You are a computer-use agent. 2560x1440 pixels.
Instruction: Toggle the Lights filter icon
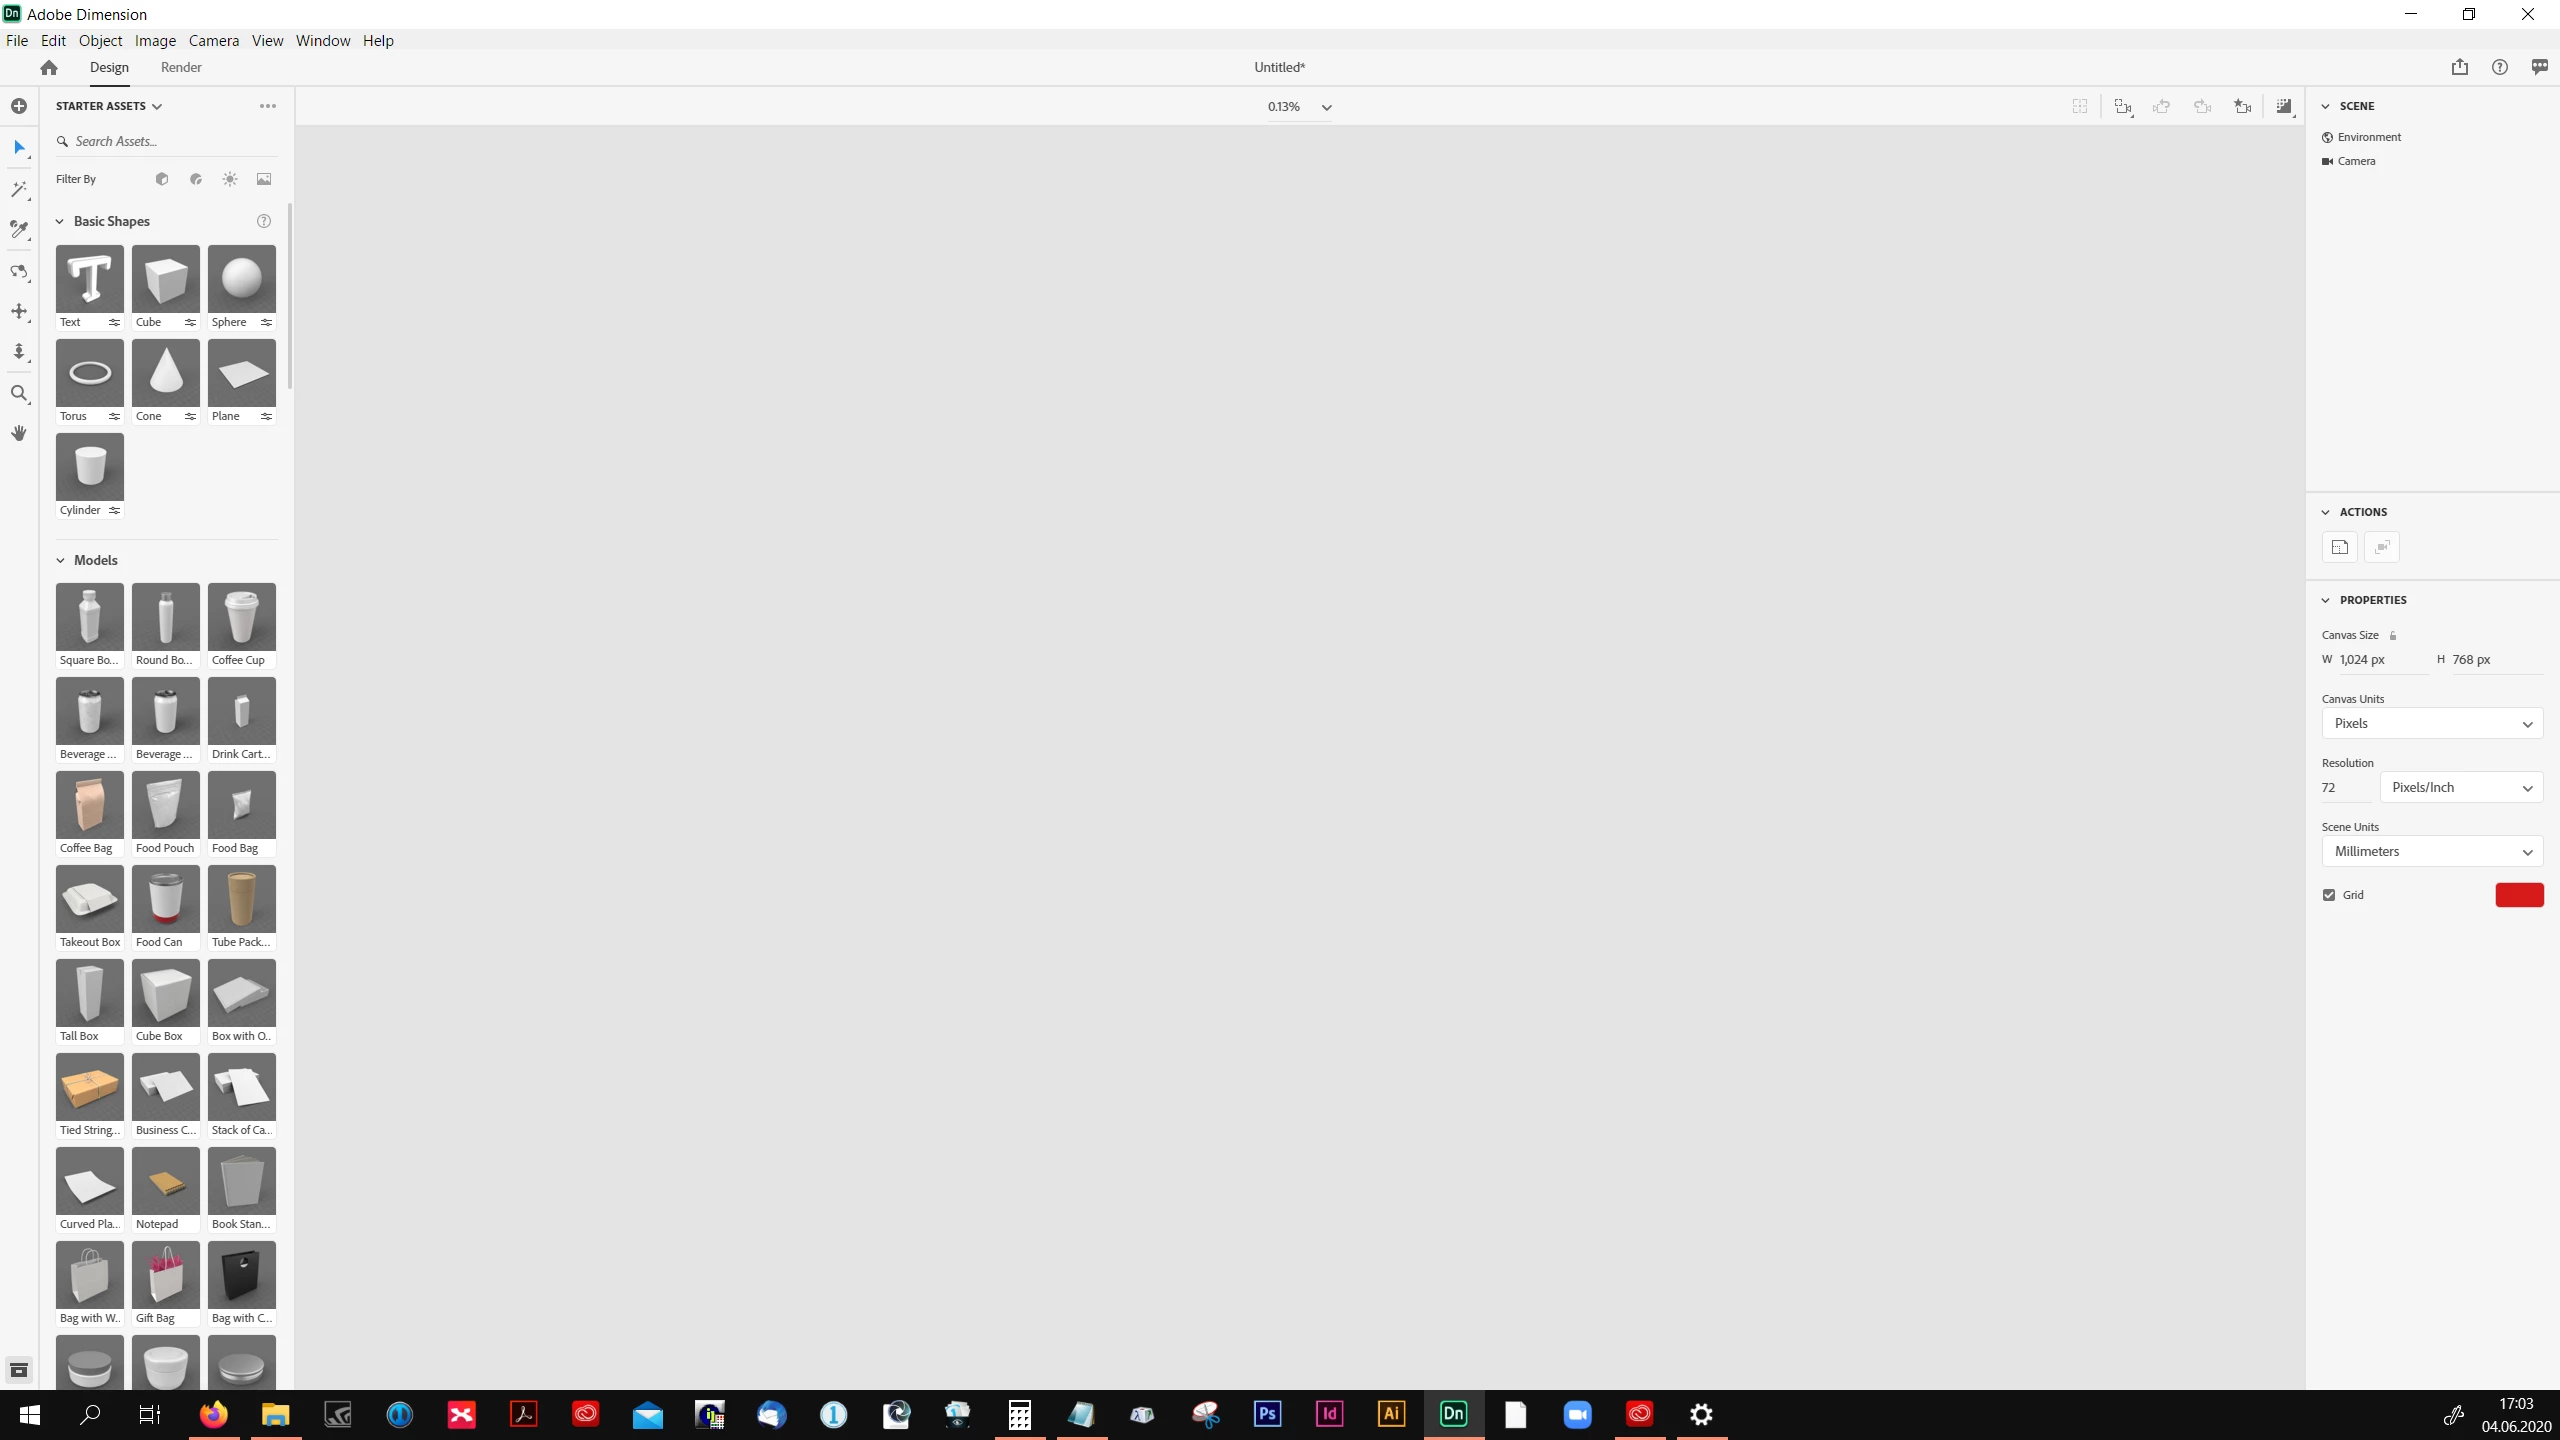(230, 179)
